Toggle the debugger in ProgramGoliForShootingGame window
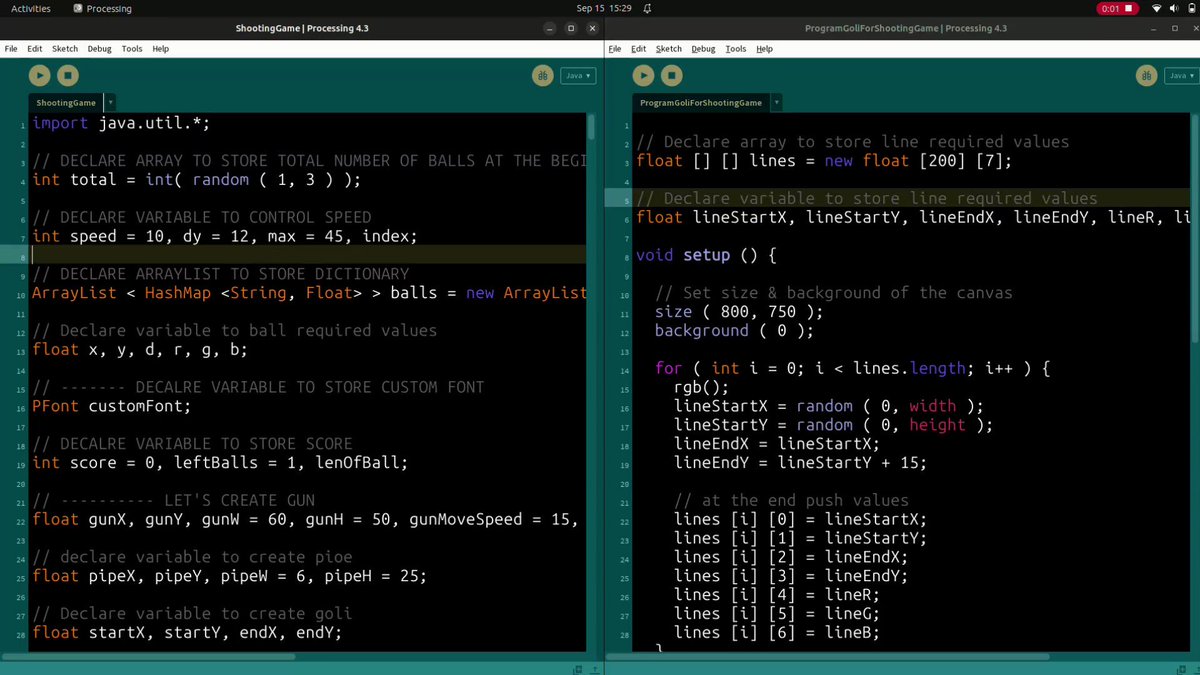This screenshot has width=1200, height=675. [x=1147, y=75]
